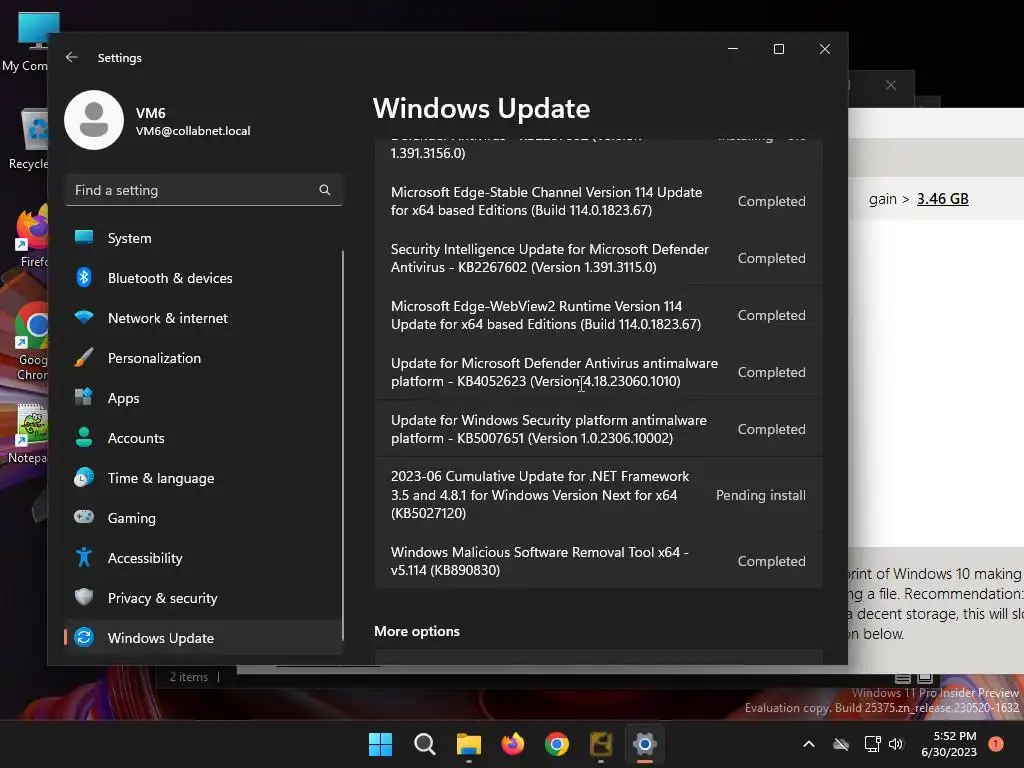Select Apps in sidebar
The image size is (1024, 768).
[x=203, y=398]
